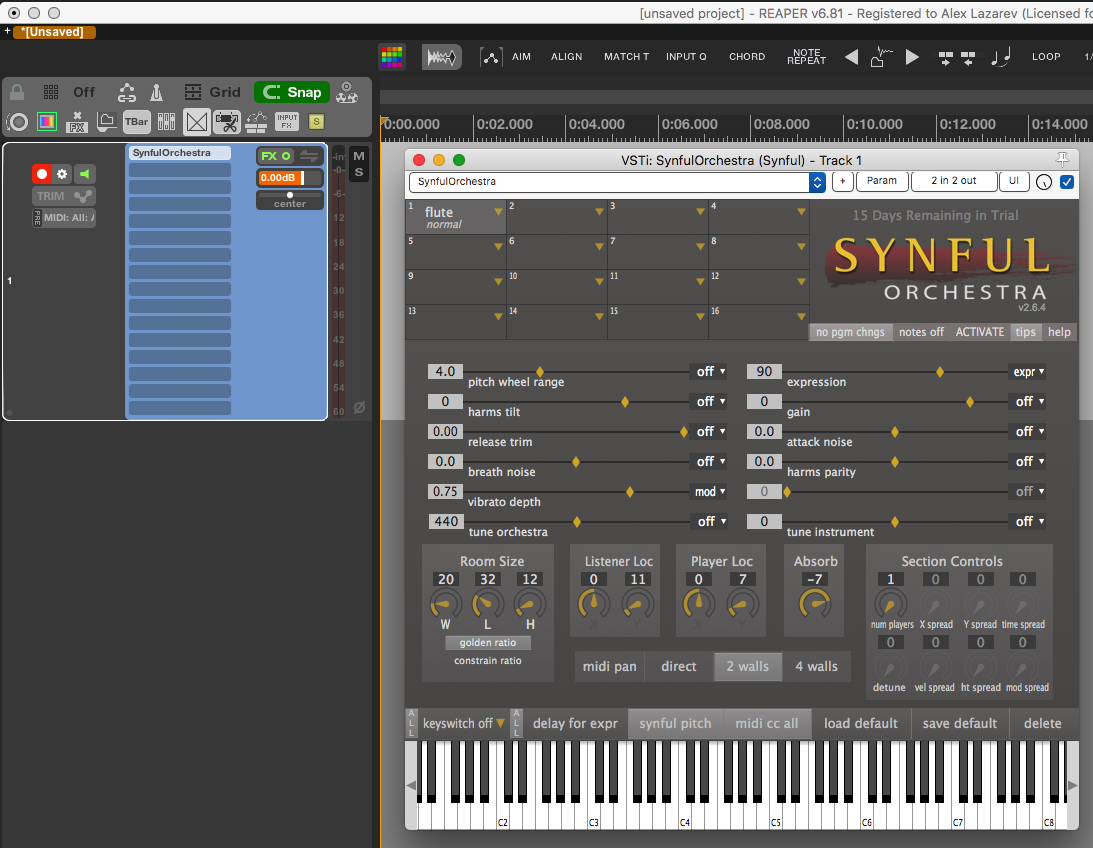Click the metronome icon
1093x848 pixels.
(x=157, y=92)
